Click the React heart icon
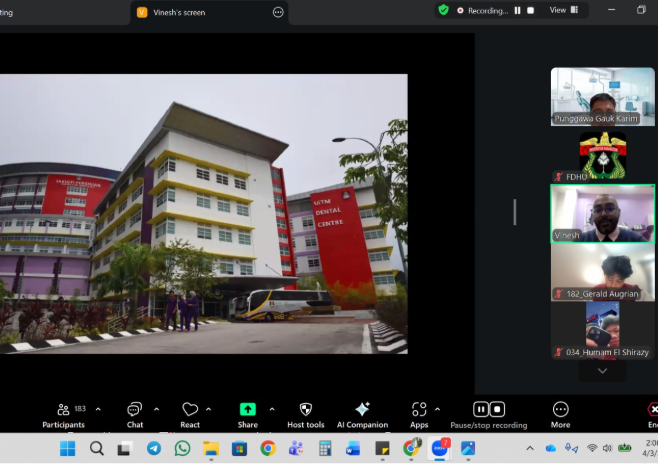Viewport: 658px width, 465px height. point(190,410)
